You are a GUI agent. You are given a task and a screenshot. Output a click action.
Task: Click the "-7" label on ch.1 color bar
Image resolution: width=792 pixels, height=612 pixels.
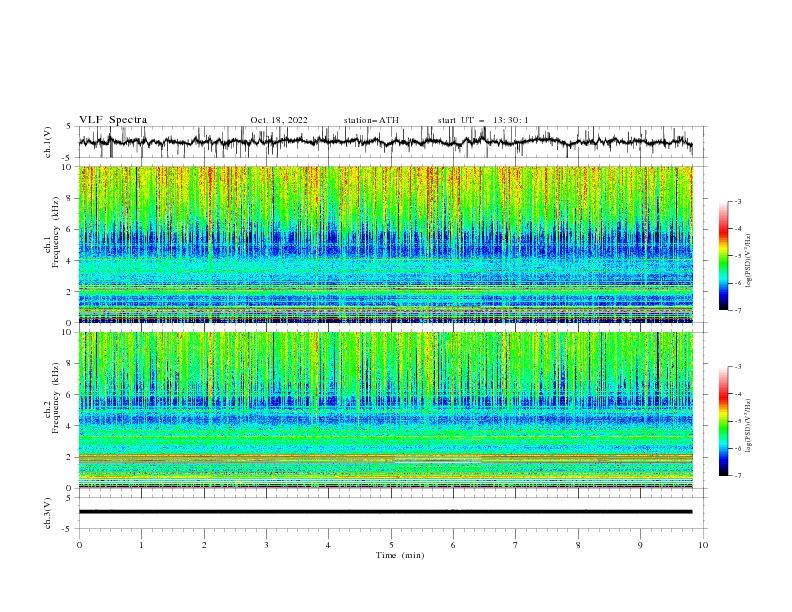click(x=738, y=310)
